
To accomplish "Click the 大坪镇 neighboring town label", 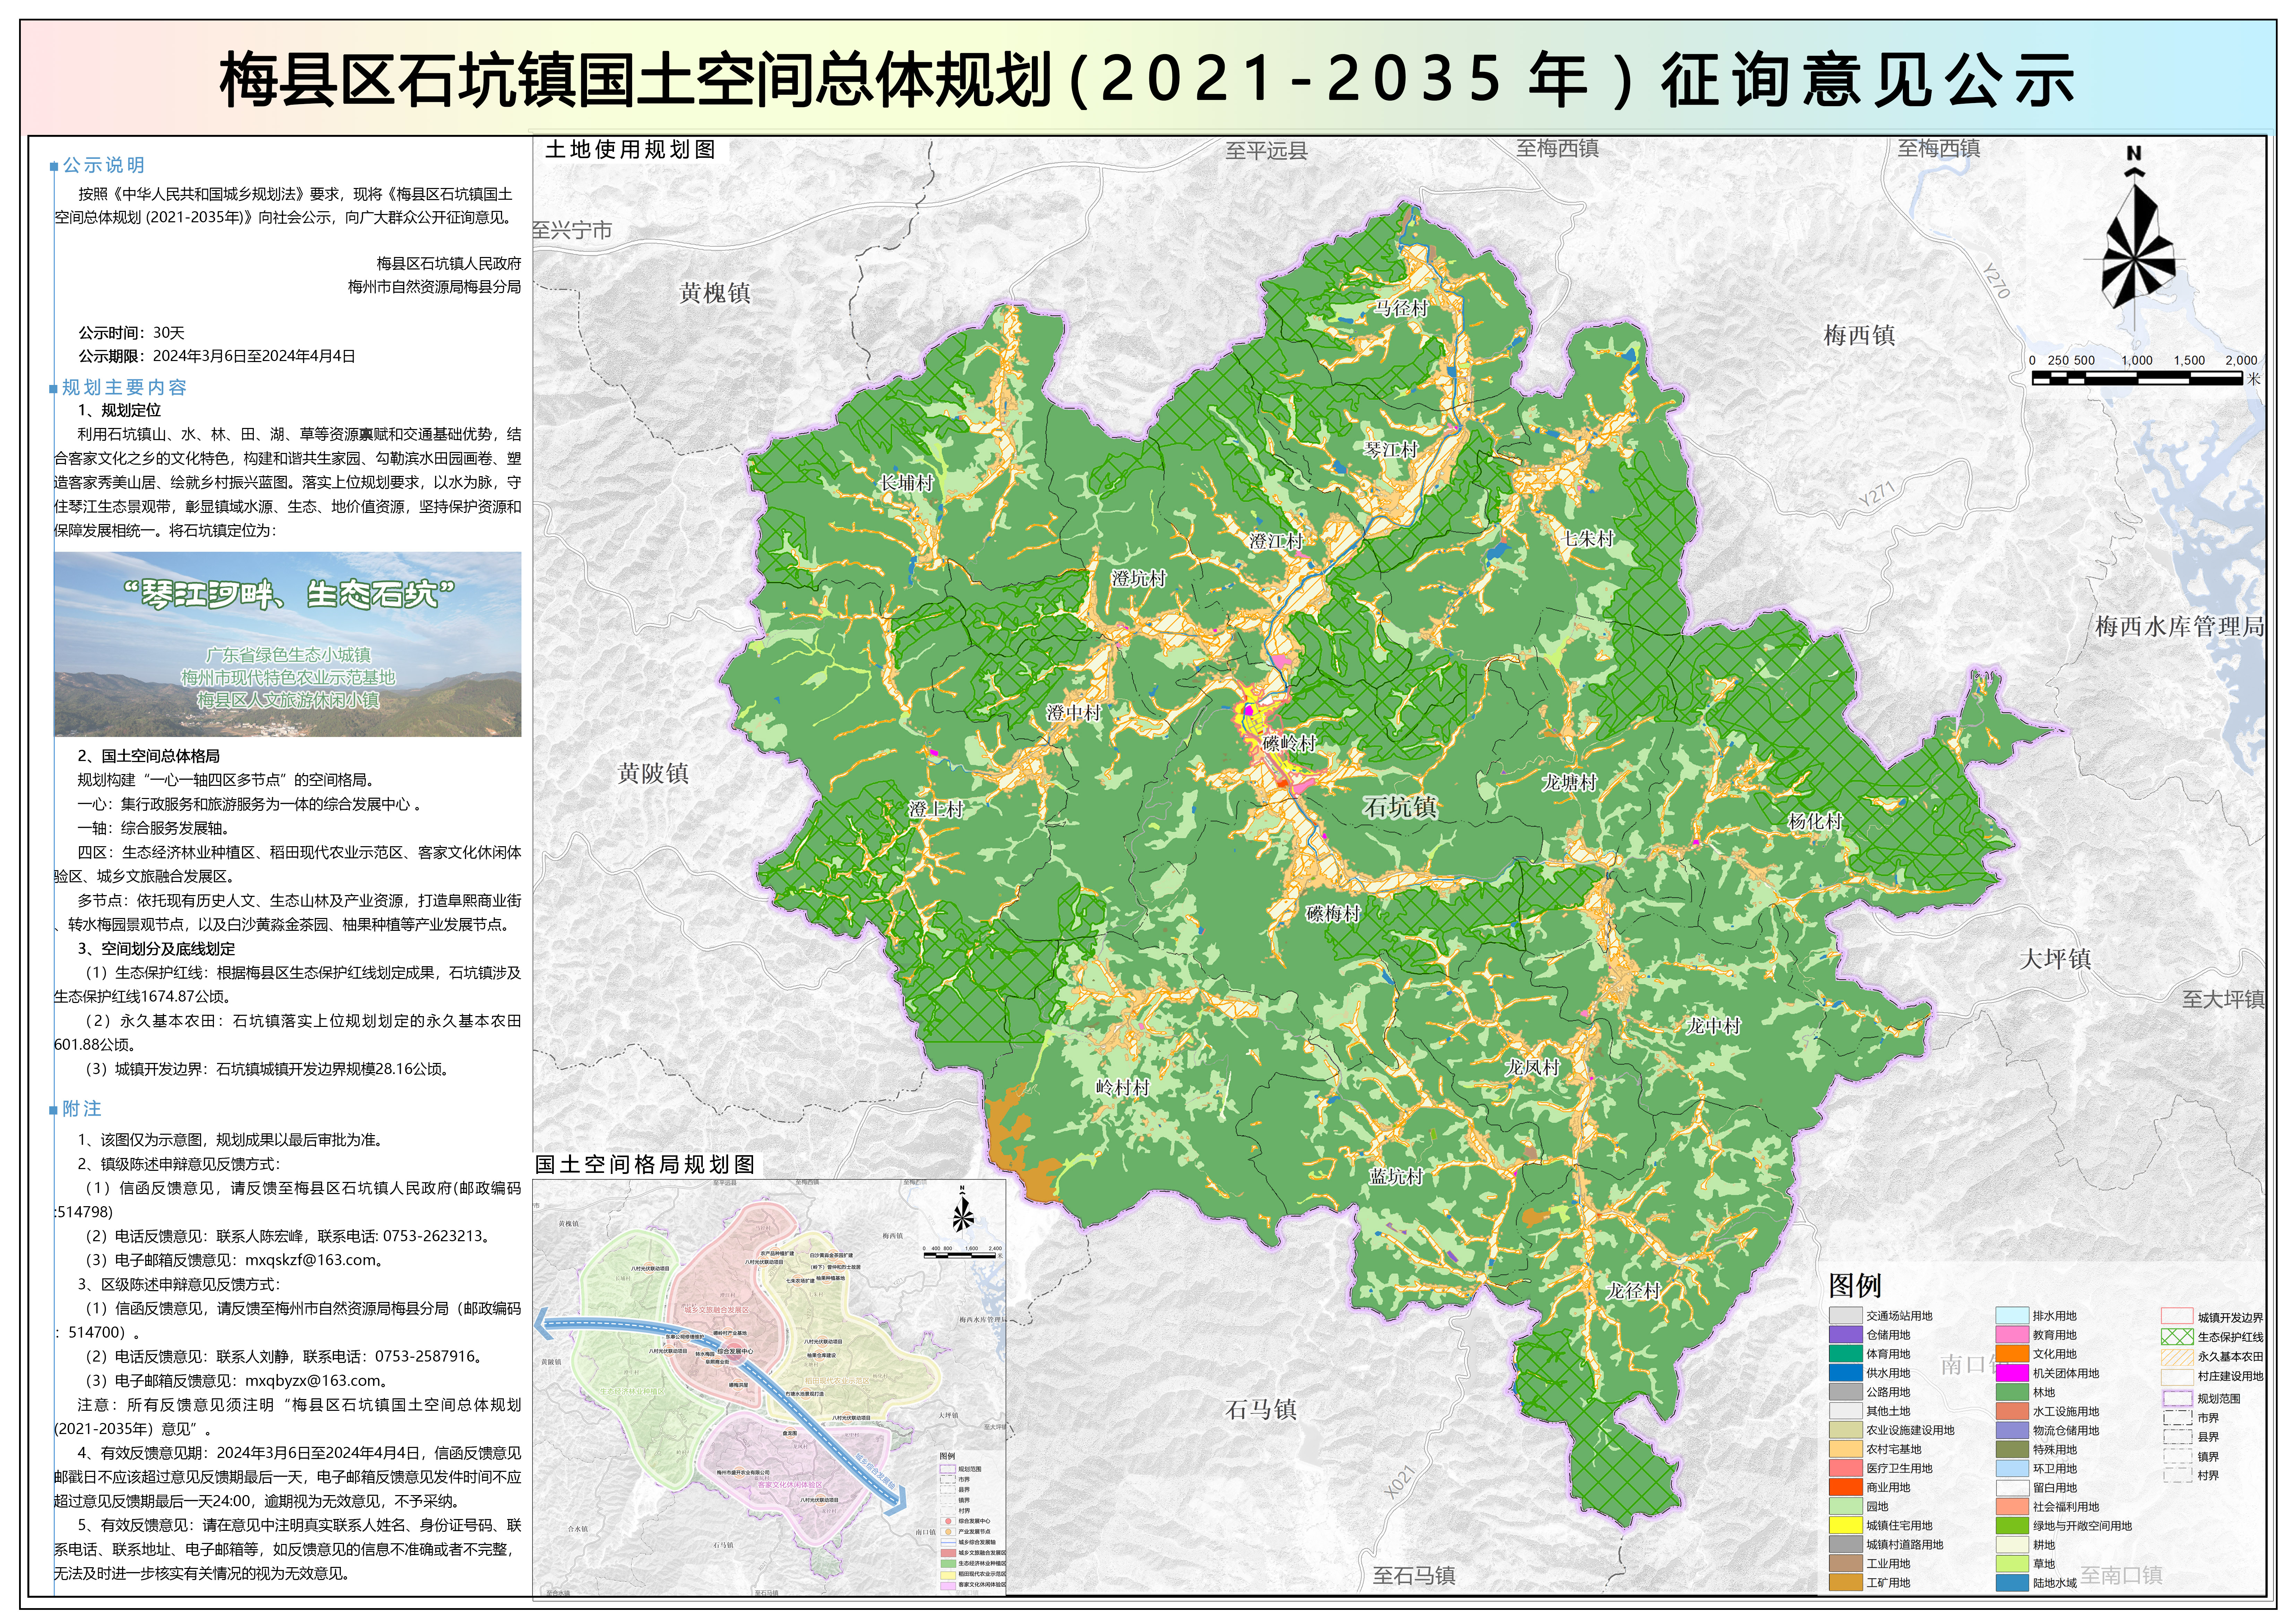I will 2055,959.
